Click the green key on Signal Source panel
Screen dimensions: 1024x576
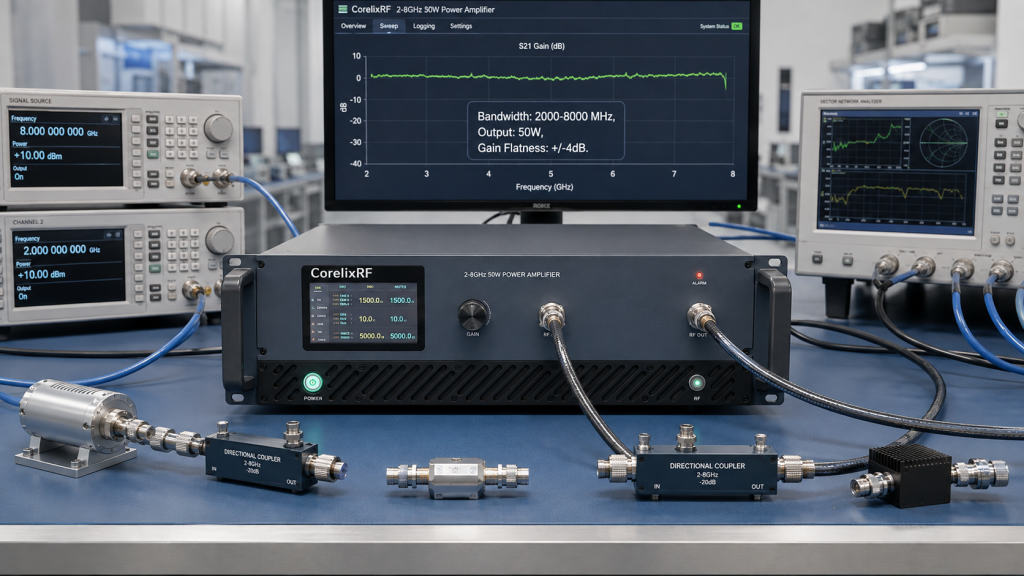pyautogui.click(x=152, y=154)
